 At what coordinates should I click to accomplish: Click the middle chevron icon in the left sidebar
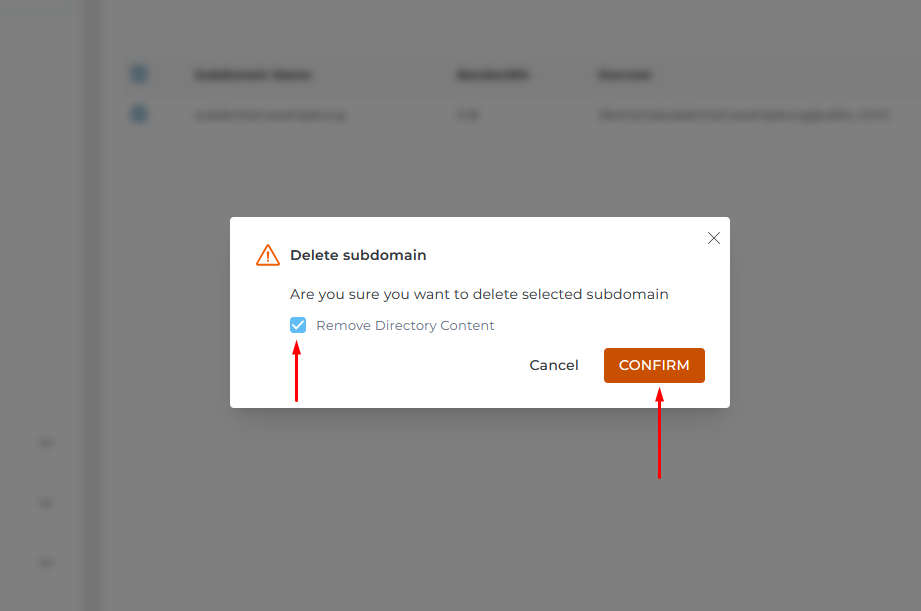click(x=45, y=503)
